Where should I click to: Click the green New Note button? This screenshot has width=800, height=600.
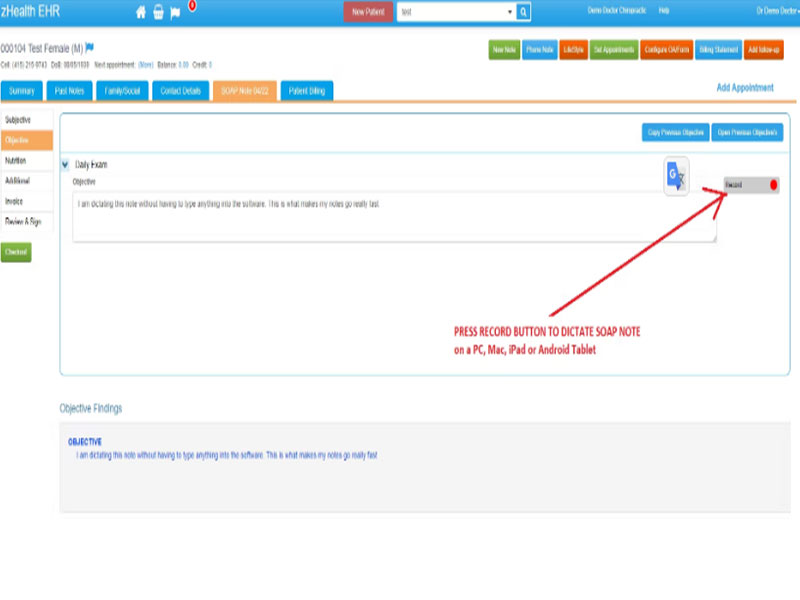coord(504,49)
